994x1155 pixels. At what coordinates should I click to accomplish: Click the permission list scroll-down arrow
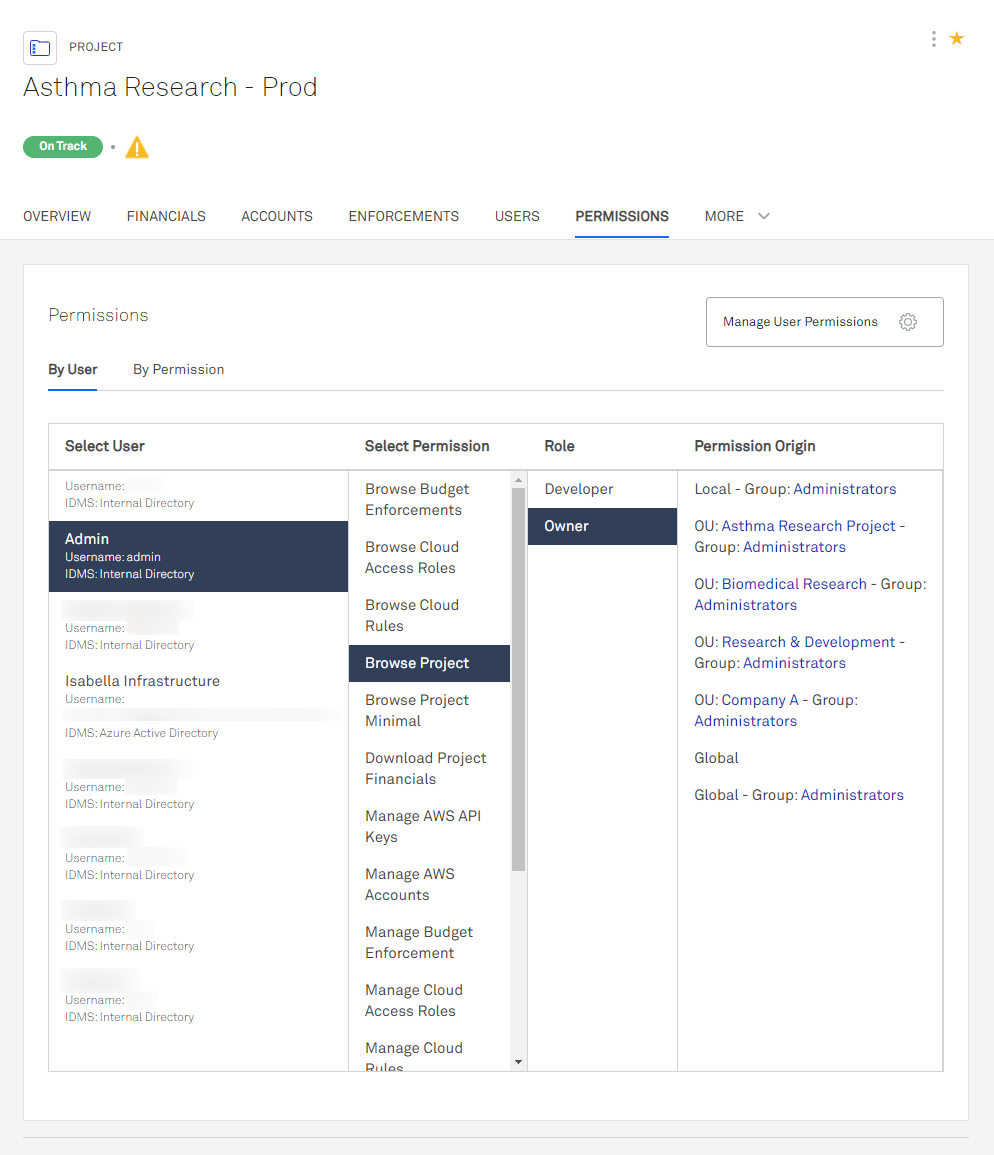(x=519, y=1062)
